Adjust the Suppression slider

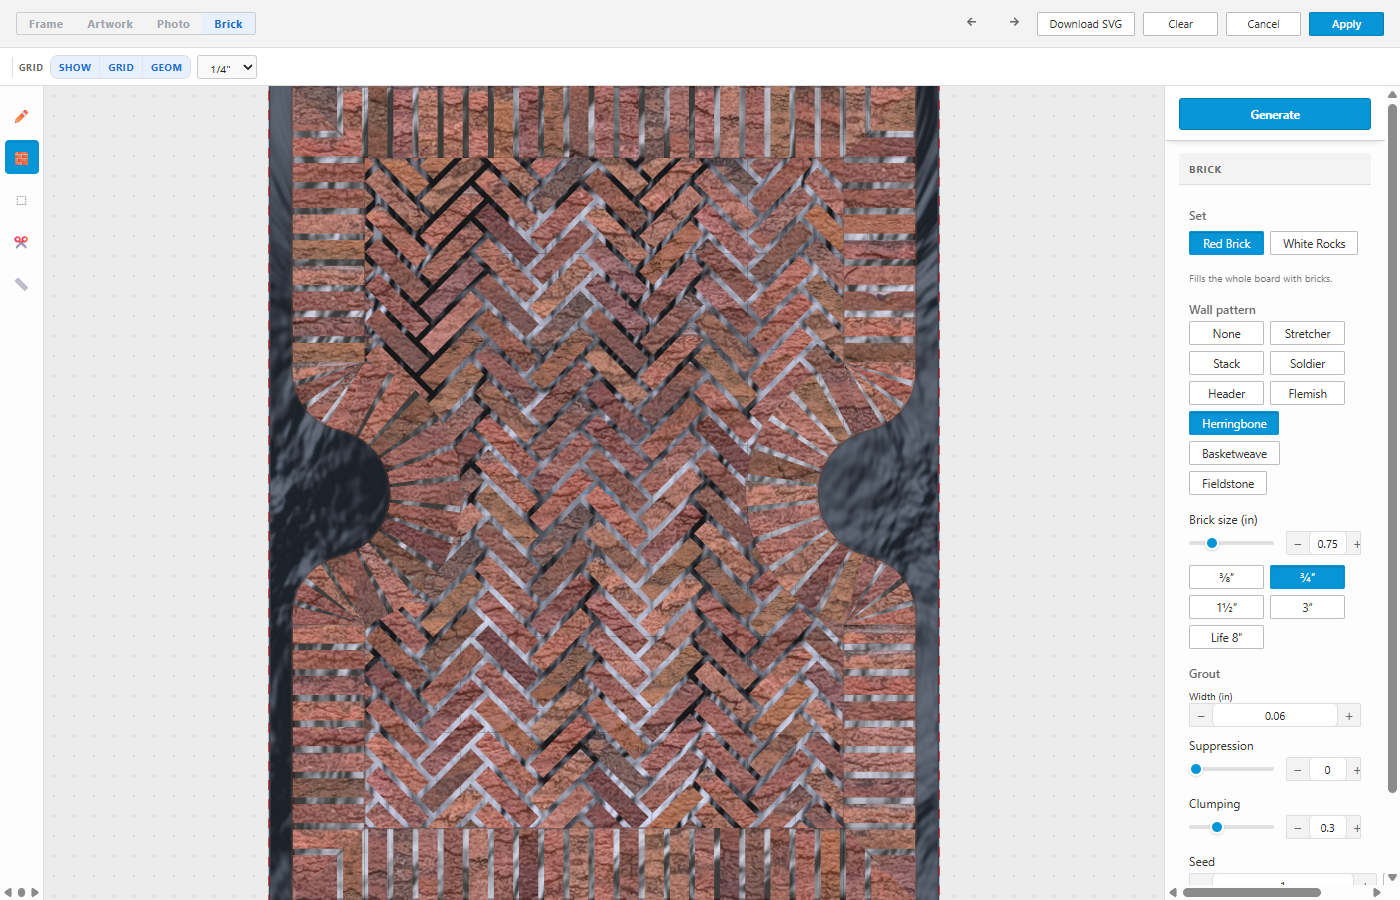click(1231, 769)
